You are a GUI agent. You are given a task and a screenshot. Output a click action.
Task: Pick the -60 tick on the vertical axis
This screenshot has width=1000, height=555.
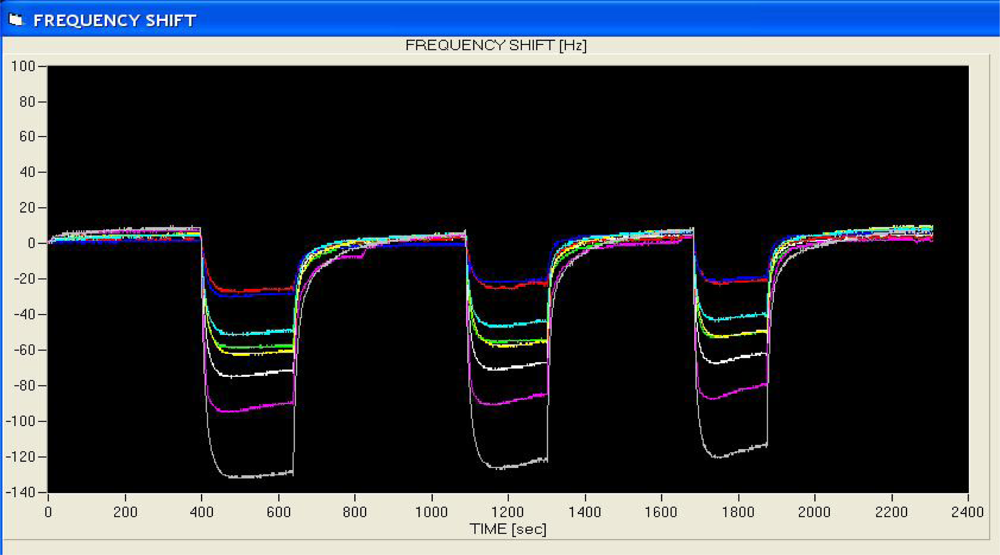click(x=23, y=350)
